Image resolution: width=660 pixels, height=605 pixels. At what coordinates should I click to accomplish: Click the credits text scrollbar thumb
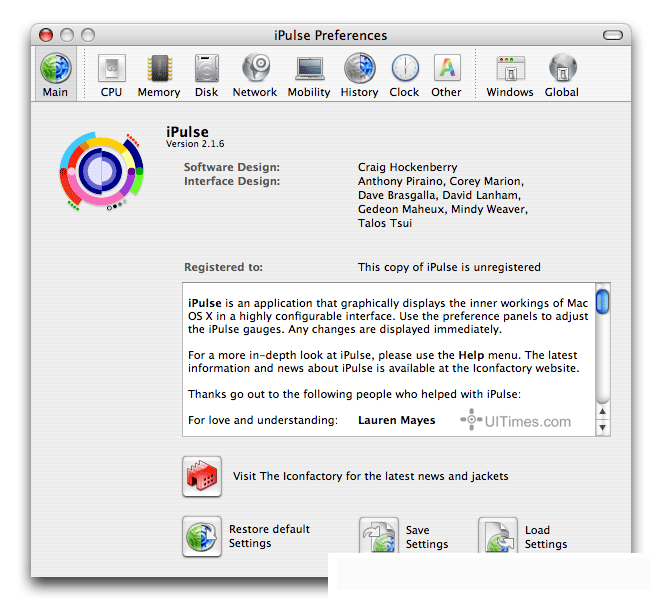602,301
